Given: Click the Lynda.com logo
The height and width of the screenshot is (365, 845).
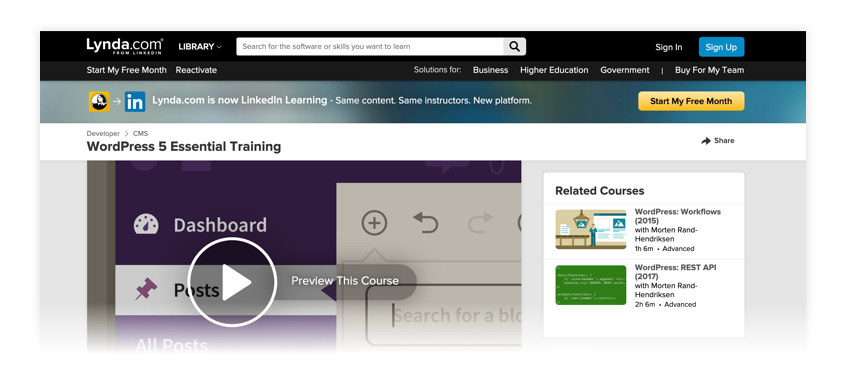Looking at the screenshot, I should pos(124,46).
